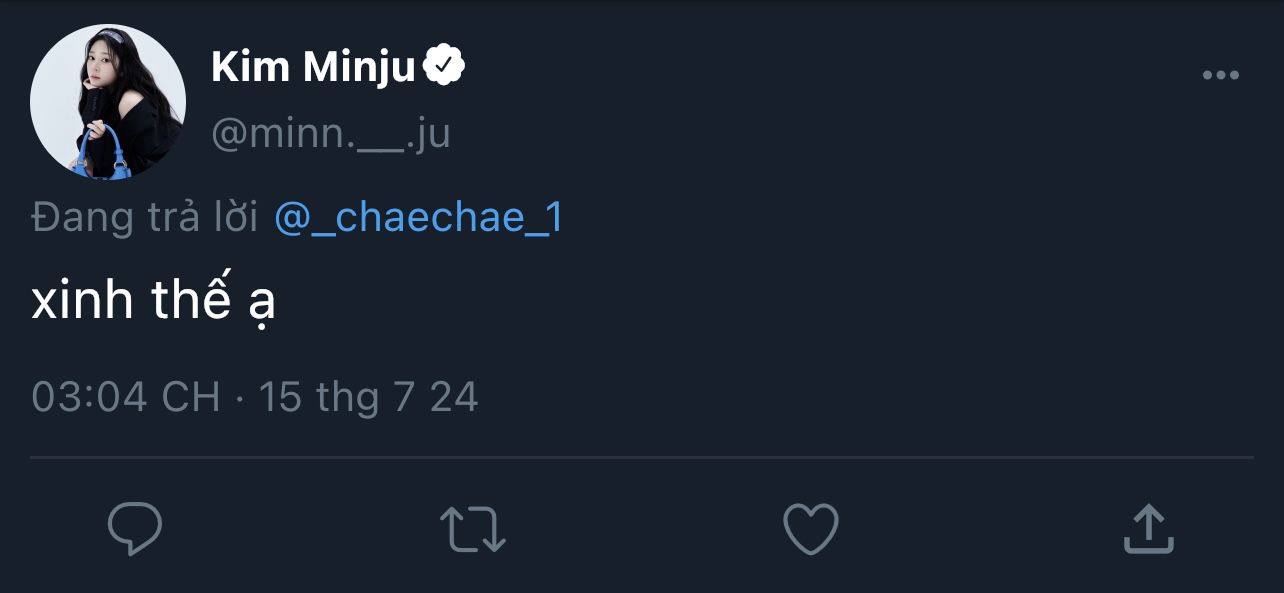Share the tweet via the upload arrow icon
Viewport: 1284px width, 593px height.
pos(1147,529)
